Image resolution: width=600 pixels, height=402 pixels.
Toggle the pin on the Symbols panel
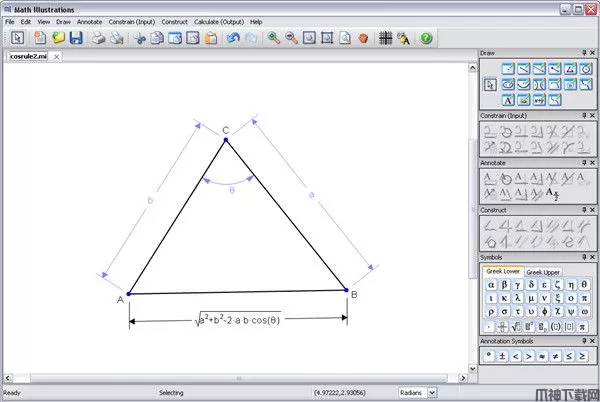coord(583,257)
